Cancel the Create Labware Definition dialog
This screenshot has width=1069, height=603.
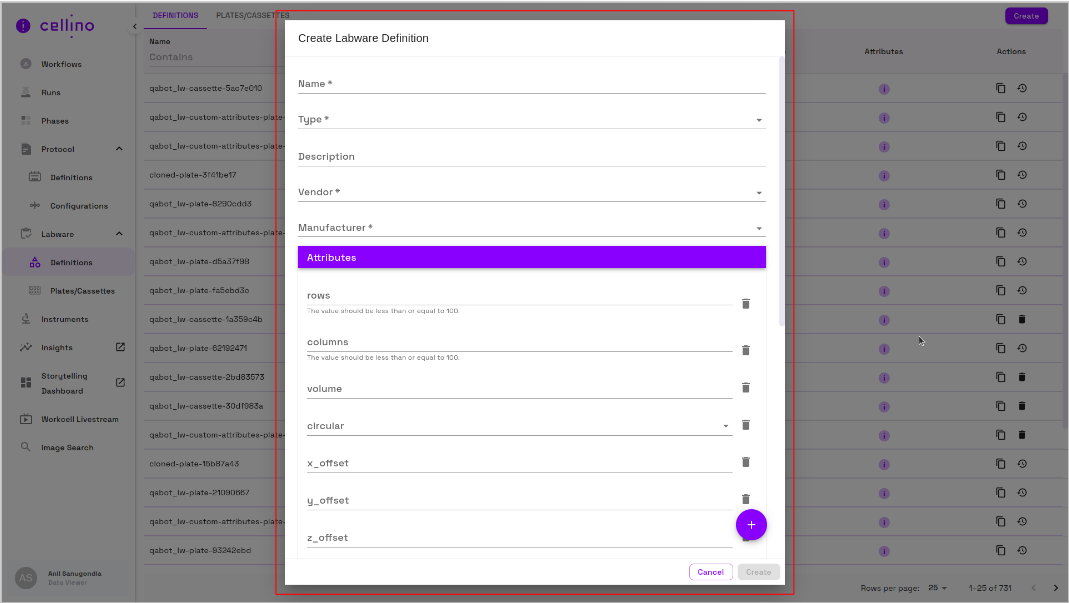[710, 571]
